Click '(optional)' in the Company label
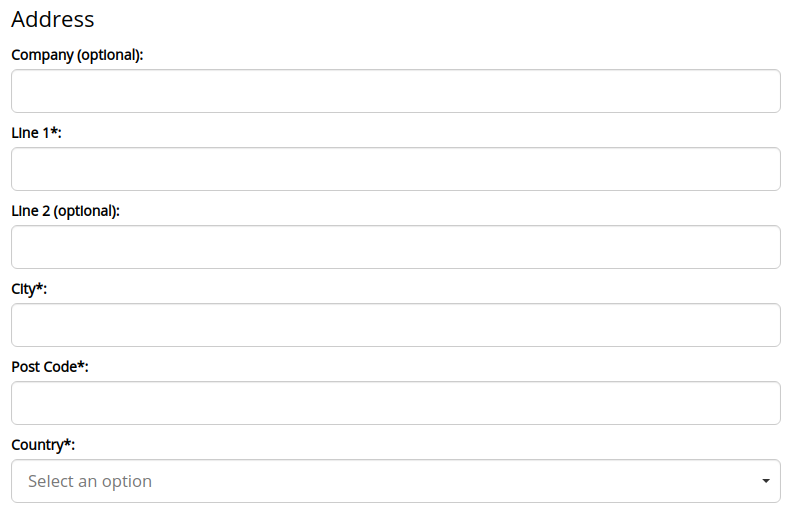The height and width of the screenshot is (514, 790). pos(109,55)
